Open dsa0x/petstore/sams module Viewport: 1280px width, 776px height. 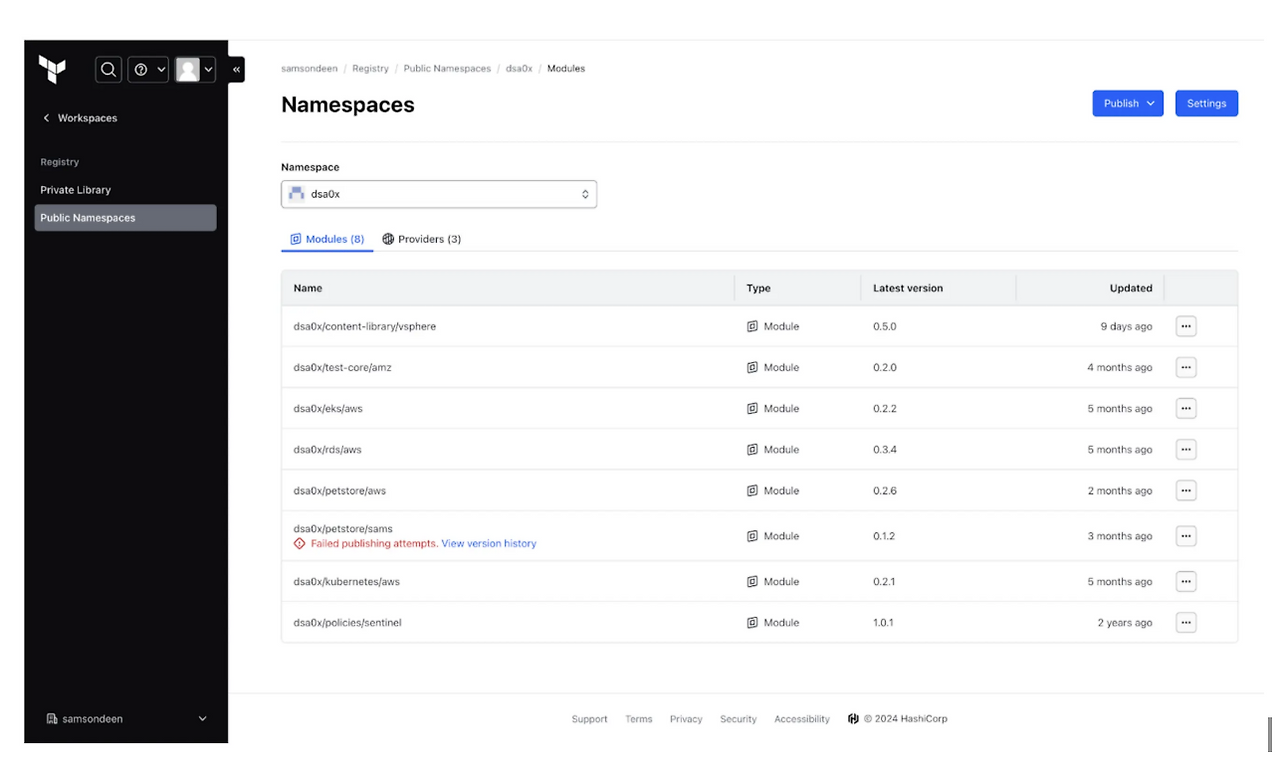[343, 528]
